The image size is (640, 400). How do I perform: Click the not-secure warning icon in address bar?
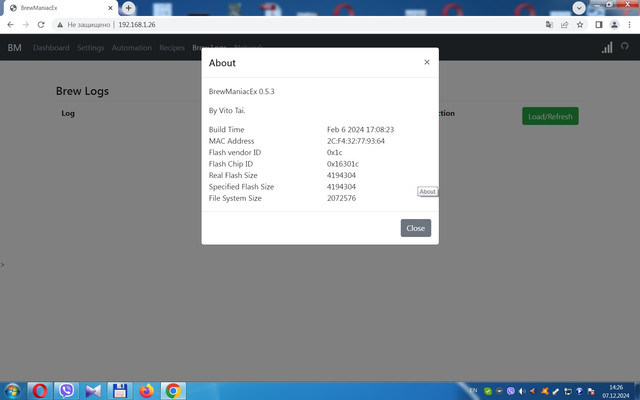60,25
